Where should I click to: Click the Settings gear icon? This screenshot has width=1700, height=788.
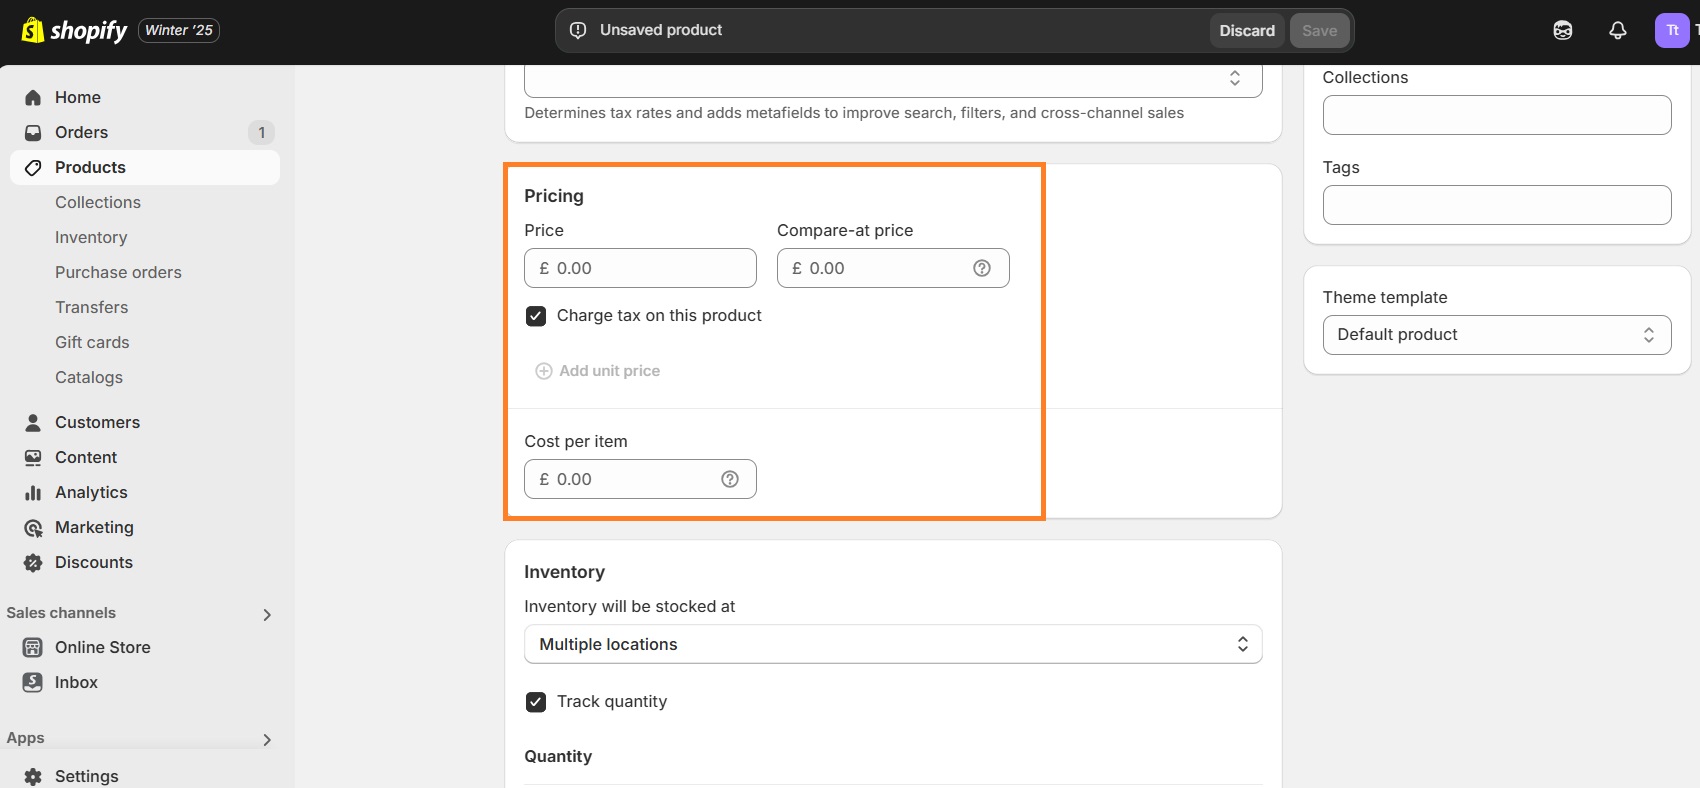[33, 776]
